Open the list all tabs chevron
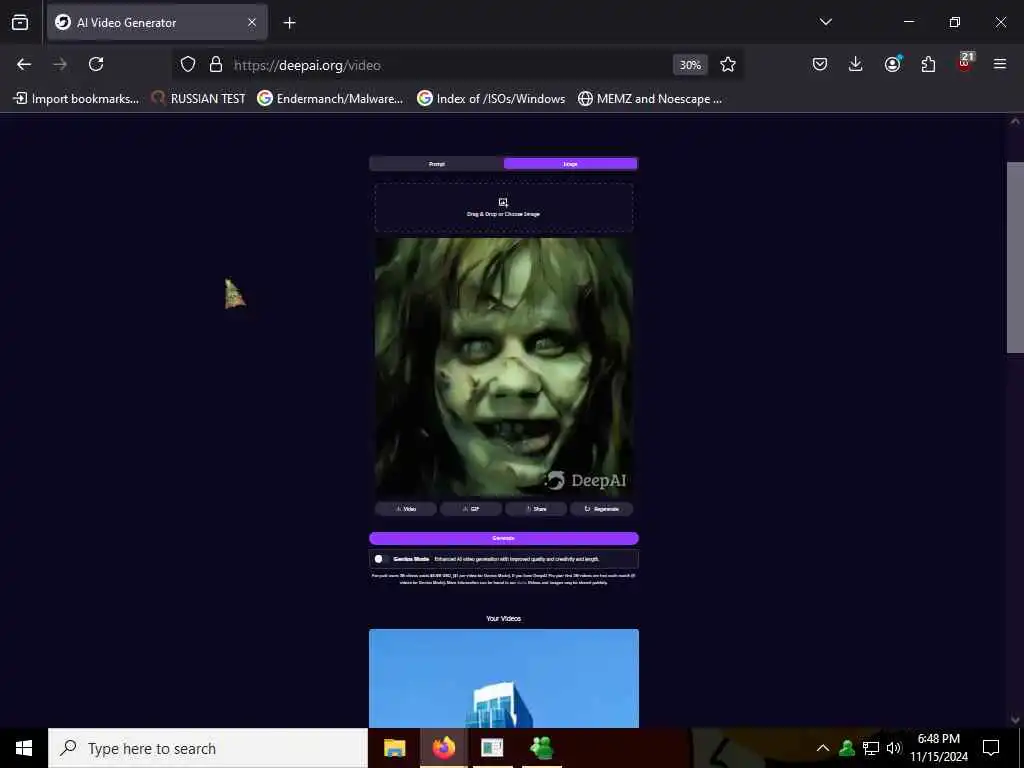Viewport: 1024px width, 768px height. click(825, 22)
